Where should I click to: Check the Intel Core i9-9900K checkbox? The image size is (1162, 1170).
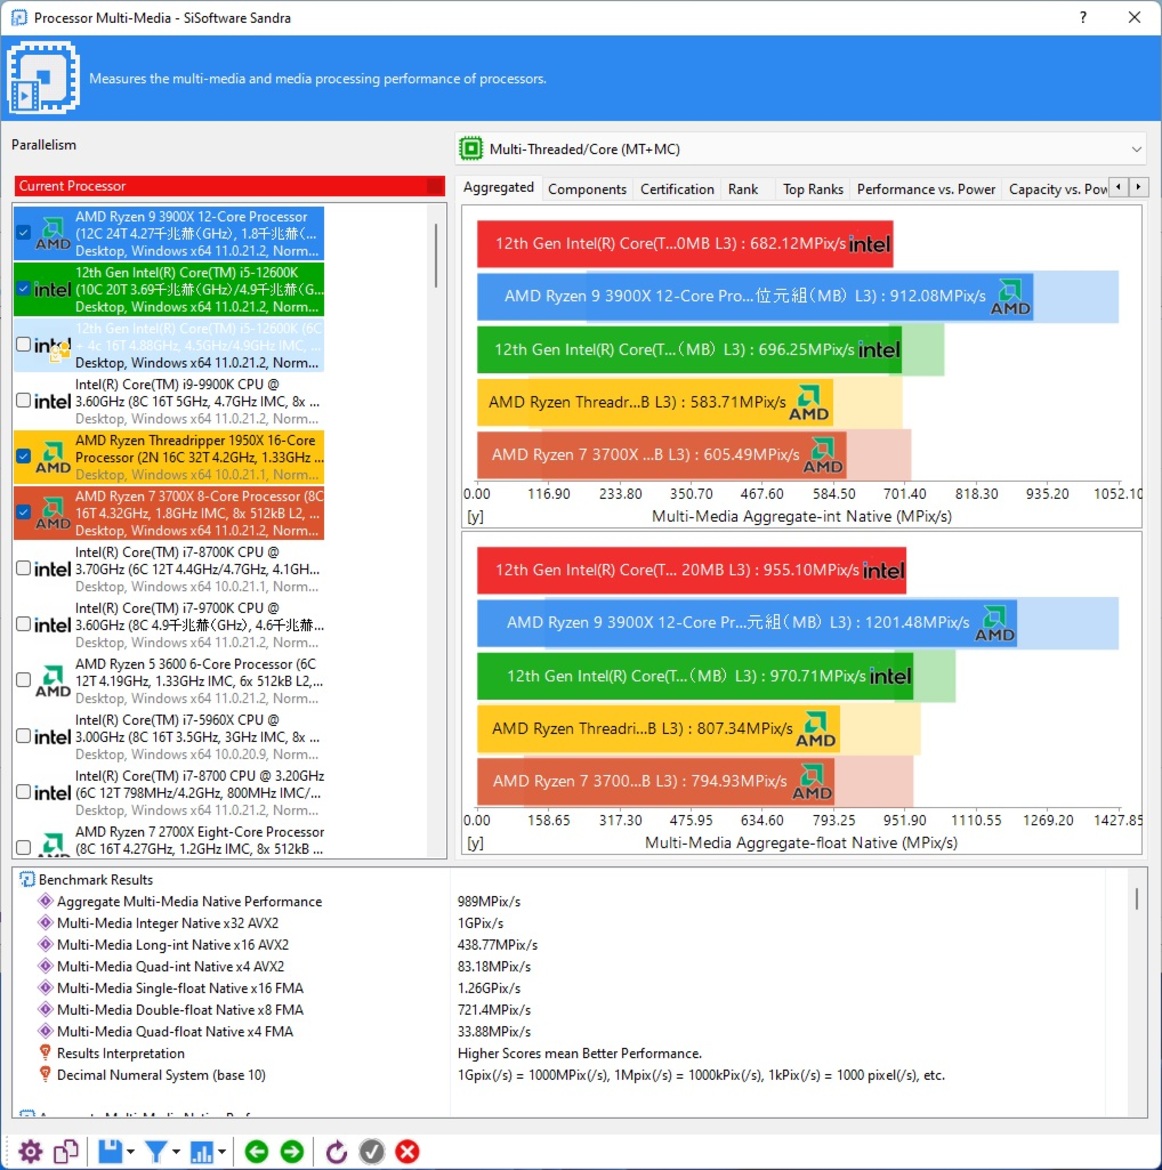coord(23,400)
